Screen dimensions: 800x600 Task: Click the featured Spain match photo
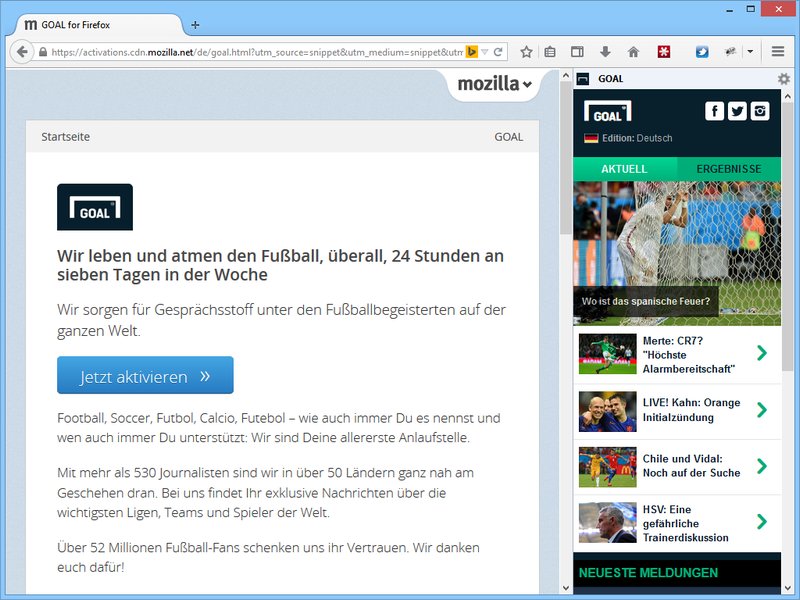point(677,253)
